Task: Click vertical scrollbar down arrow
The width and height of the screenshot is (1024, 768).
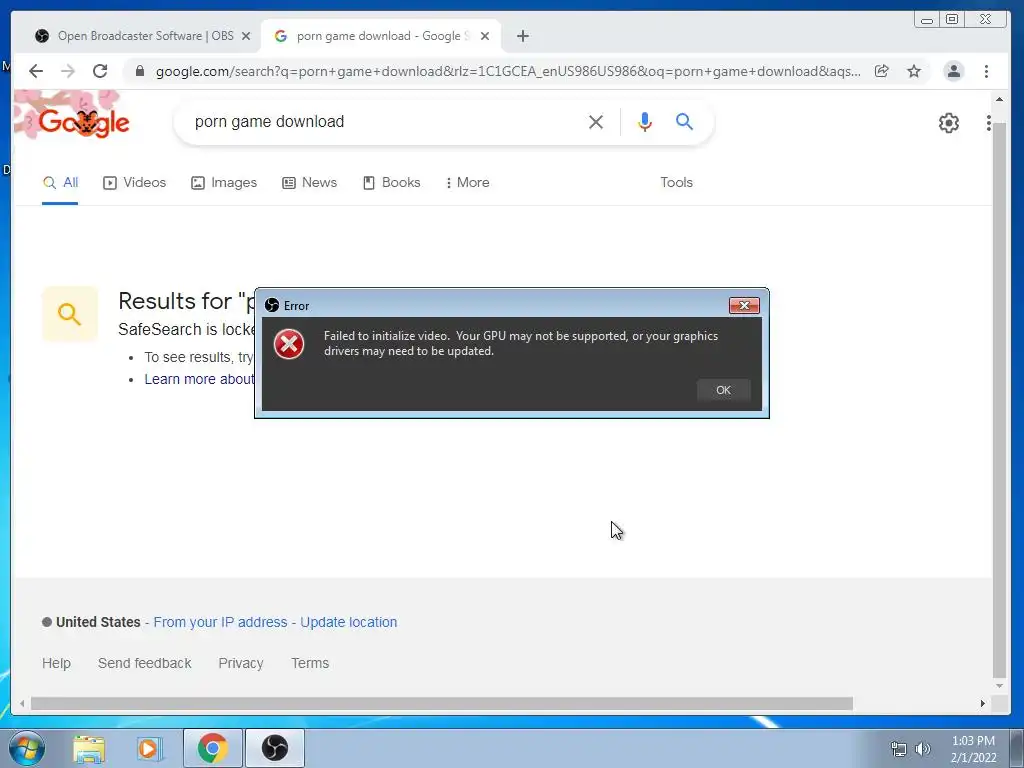Action: click(999, 686)
